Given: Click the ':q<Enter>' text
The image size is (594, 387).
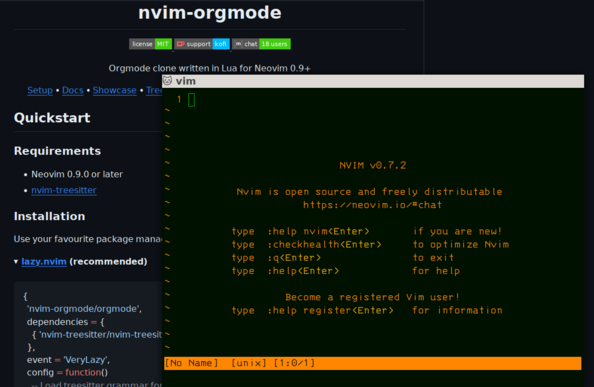Looking at the screenshot, I should [294, 258].
